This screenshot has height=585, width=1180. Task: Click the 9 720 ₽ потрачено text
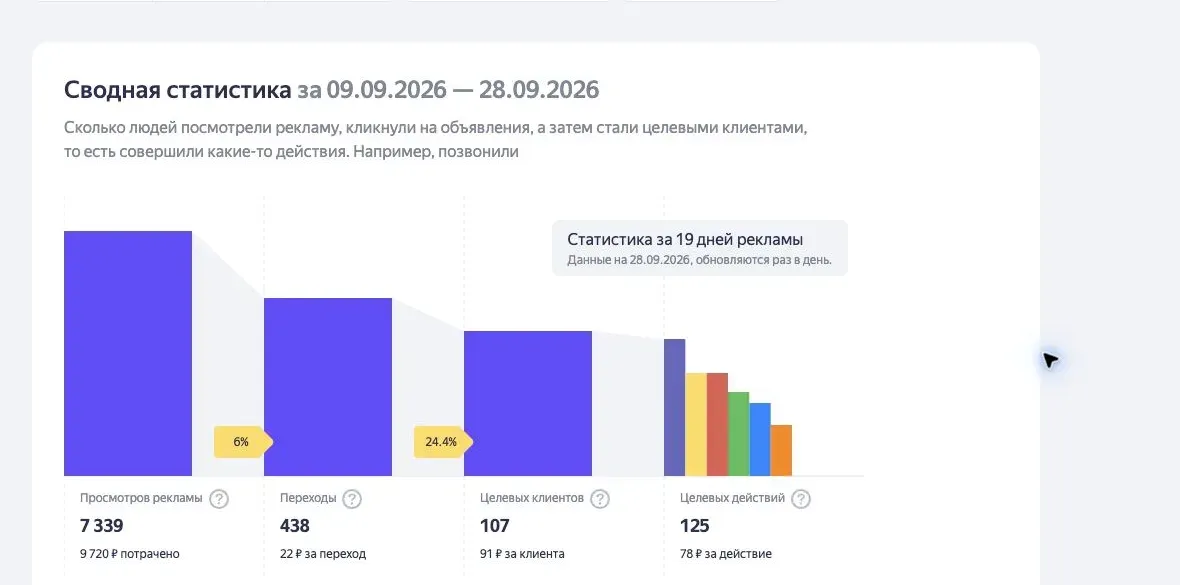(130, 554)
